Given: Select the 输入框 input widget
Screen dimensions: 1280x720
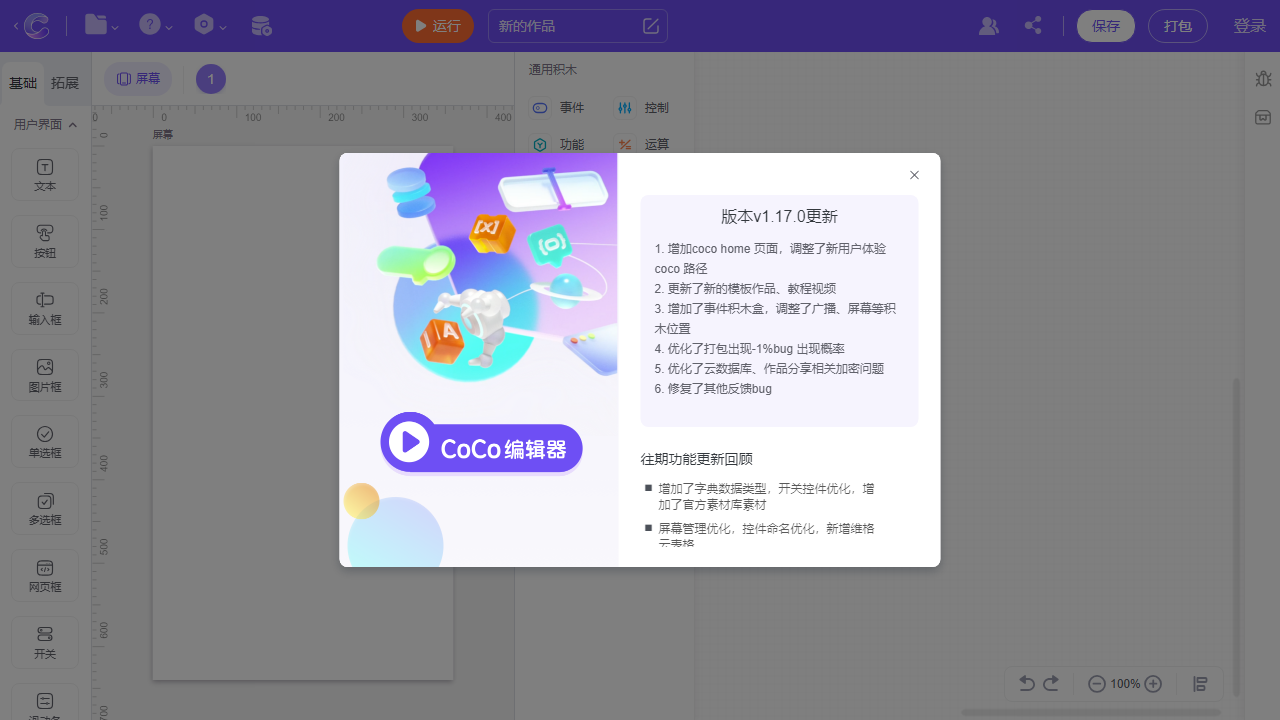Looking at the screenshot, I should point(45,308).
